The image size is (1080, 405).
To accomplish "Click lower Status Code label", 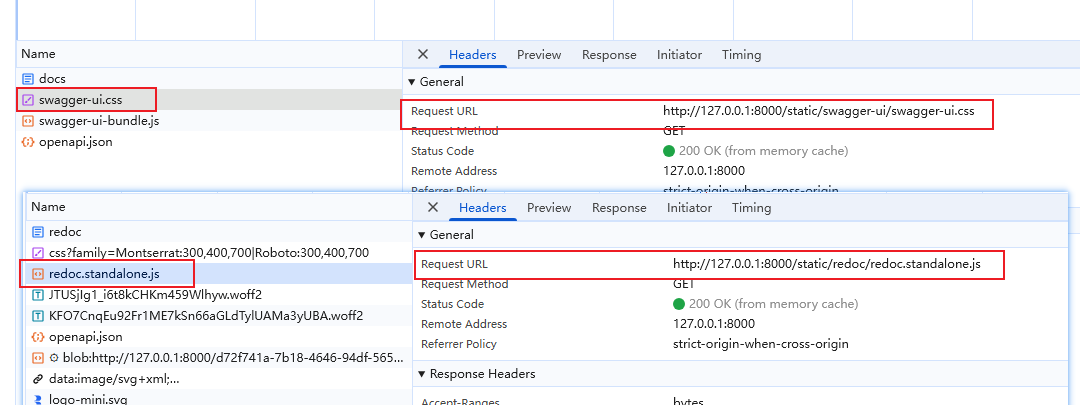I will coord(453,304).
